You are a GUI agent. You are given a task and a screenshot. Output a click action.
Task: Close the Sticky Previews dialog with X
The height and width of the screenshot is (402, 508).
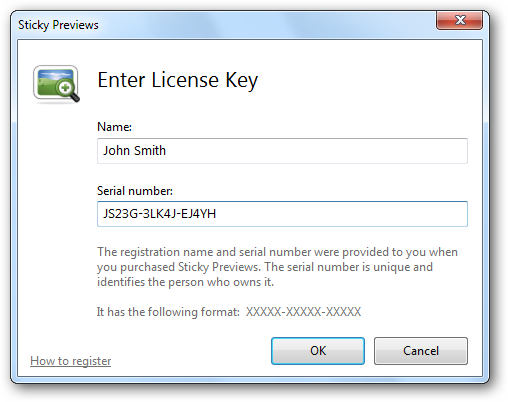[459, 20]
